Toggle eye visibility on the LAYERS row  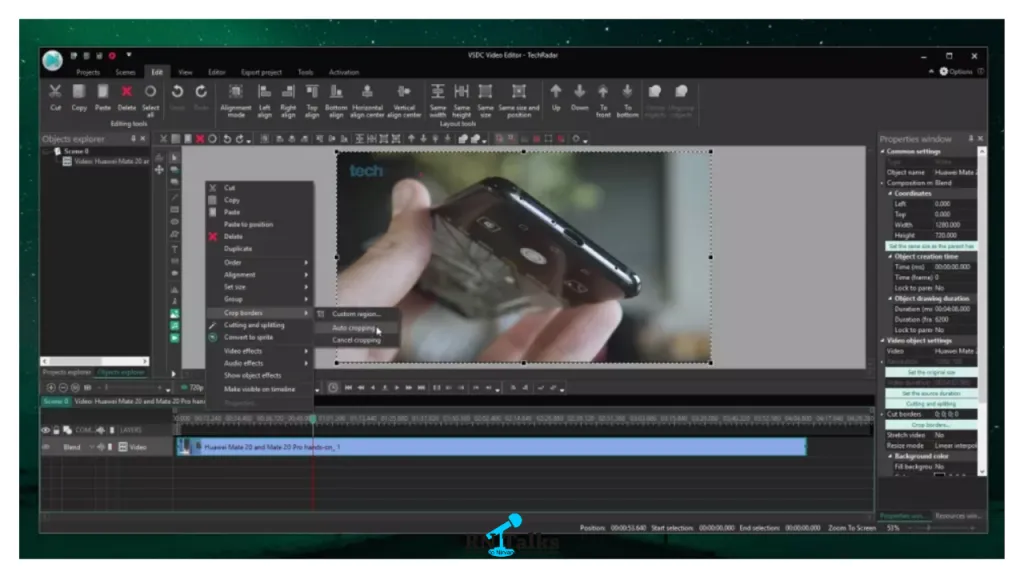(x=46, y=430)
